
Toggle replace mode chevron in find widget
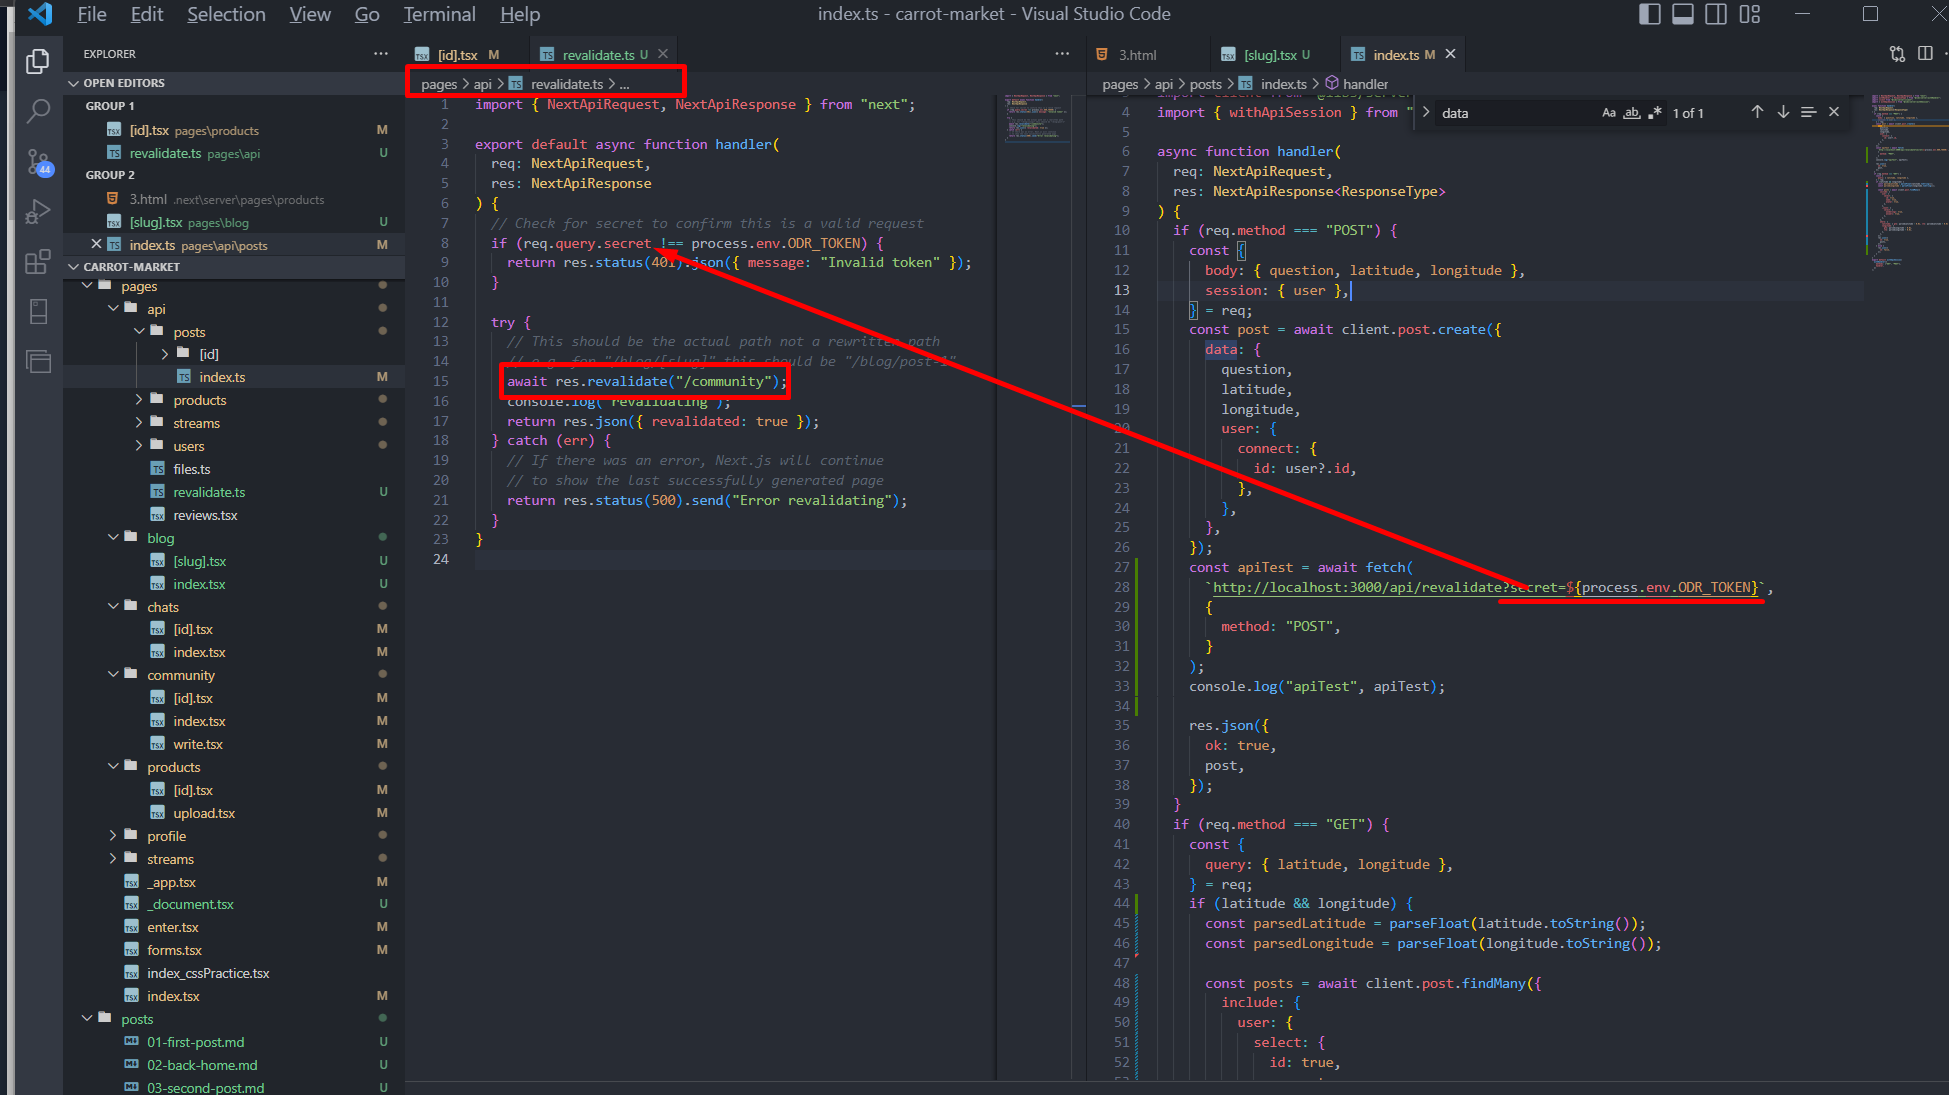tap(1426, 113)
